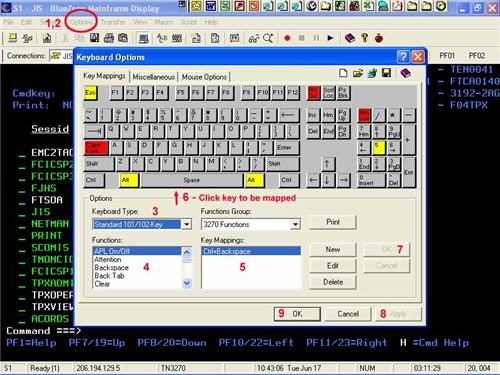Select the Space bar key on the keyboard map

(x=192, y=180)
